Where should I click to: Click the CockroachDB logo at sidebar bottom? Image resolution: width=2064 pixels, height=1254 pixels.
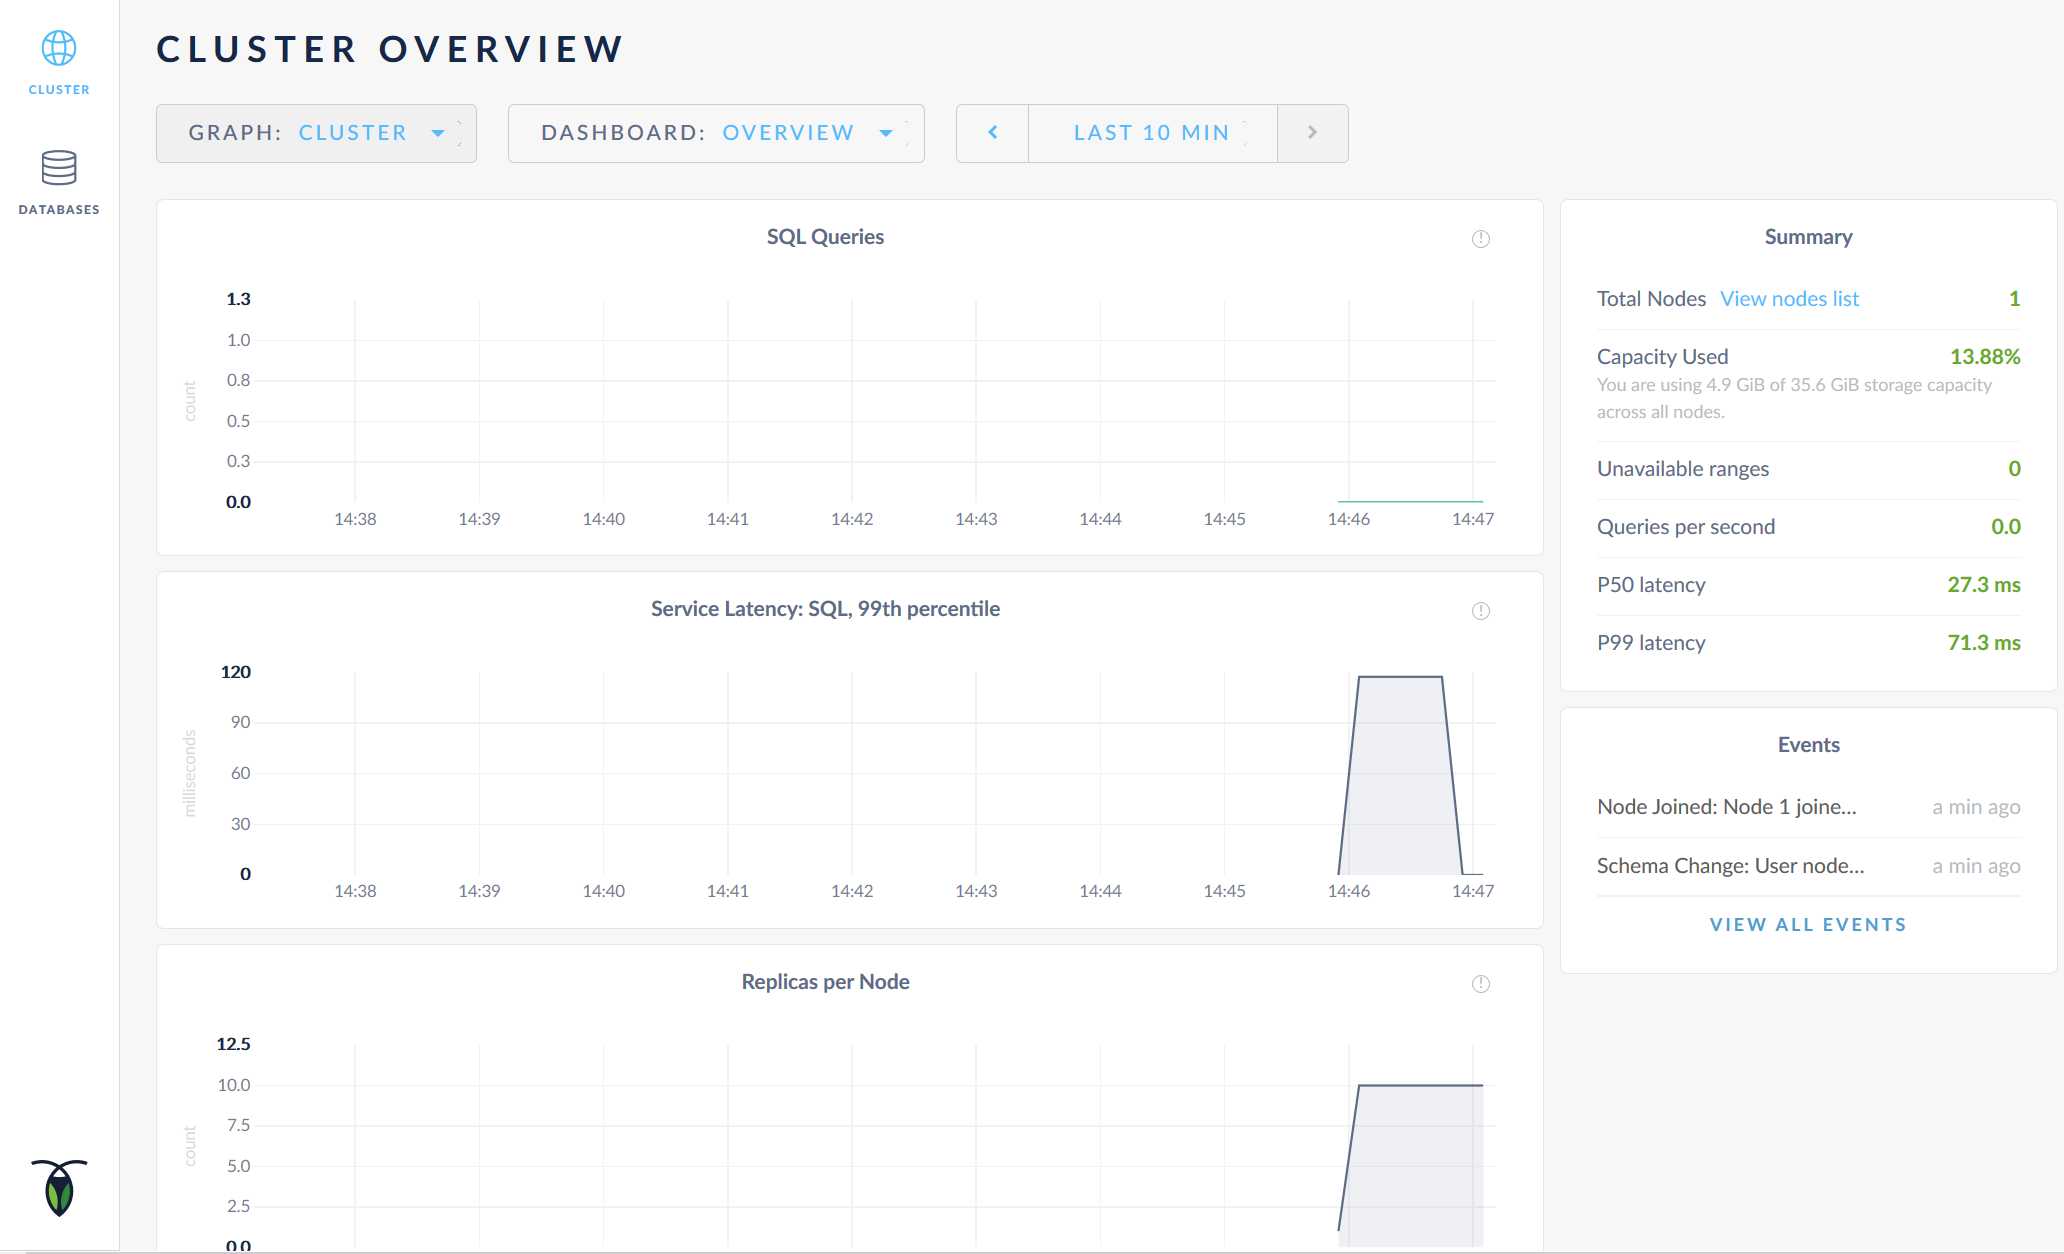point(59,1187)
